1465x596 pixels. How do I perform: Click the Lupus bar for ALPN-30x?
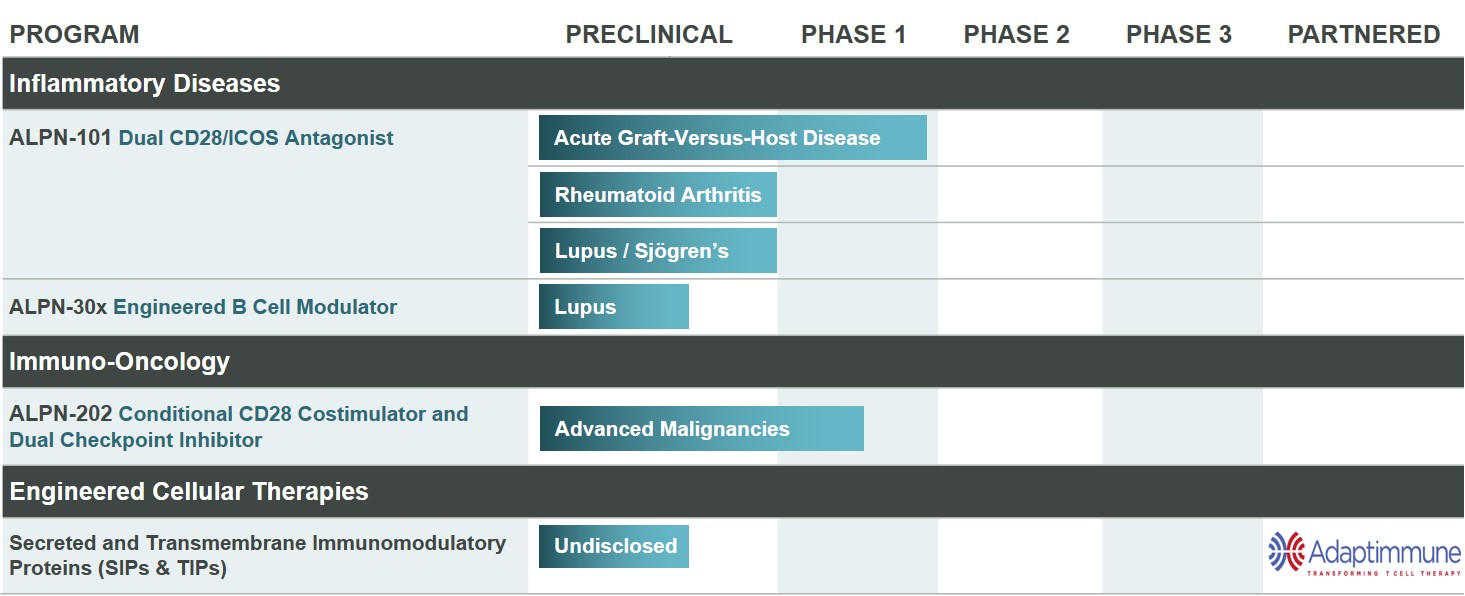point(613,307)
